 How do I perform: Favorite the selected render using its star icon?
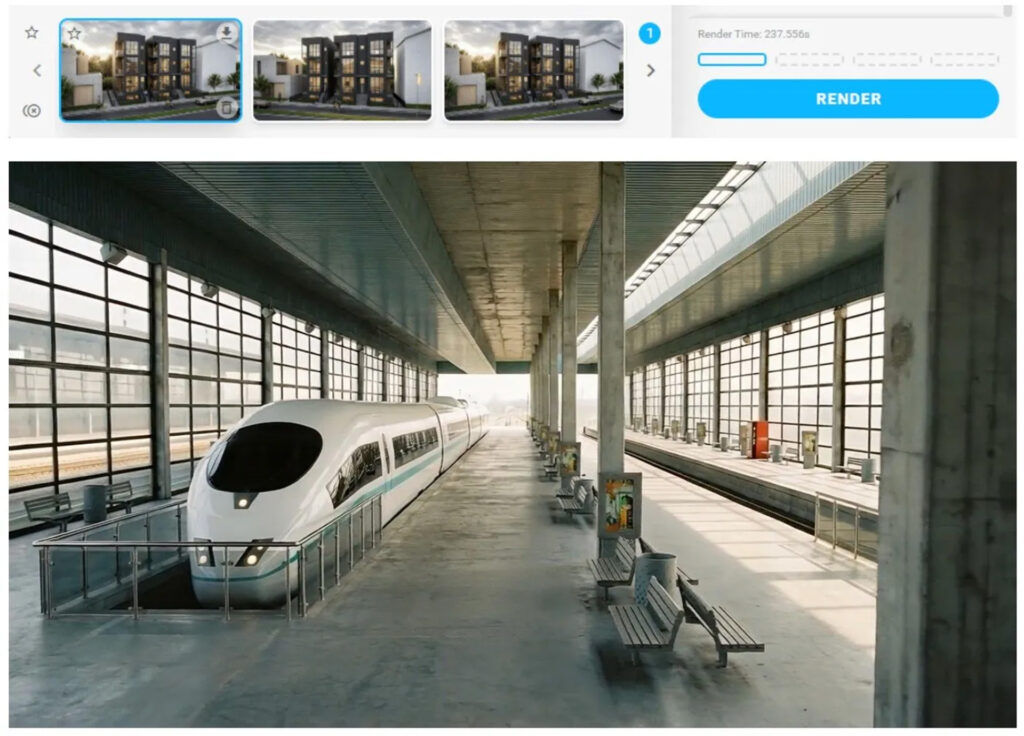[x=74, y=32]
